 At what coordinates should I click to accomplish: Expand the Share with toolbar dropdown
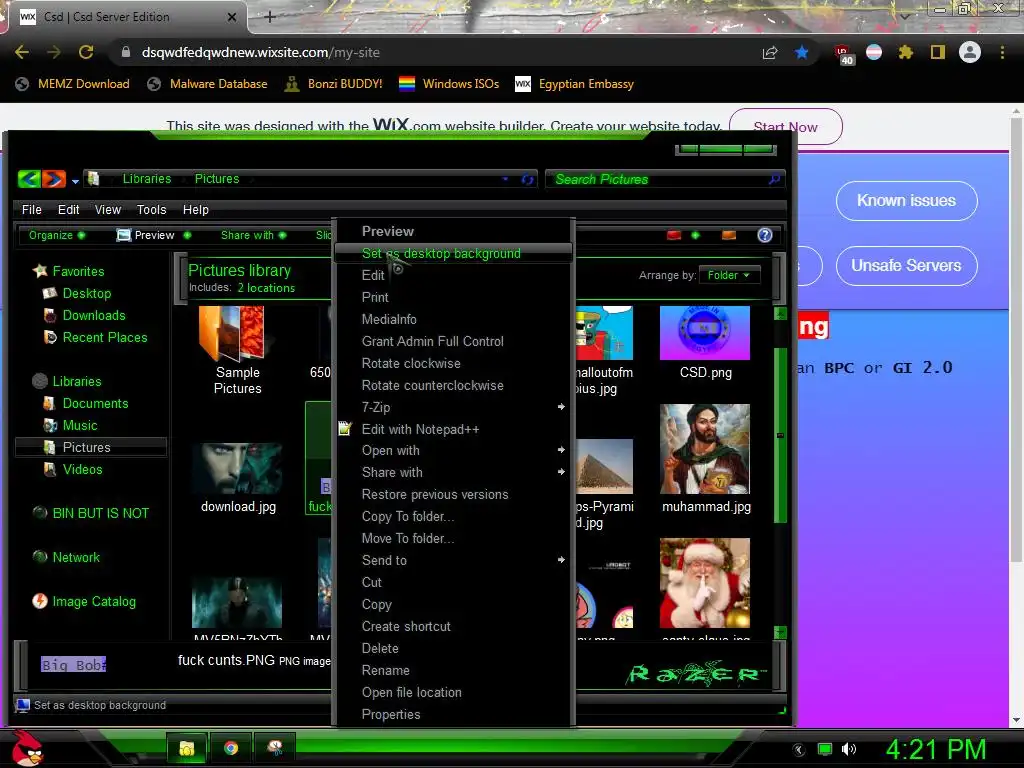(253, 235)
